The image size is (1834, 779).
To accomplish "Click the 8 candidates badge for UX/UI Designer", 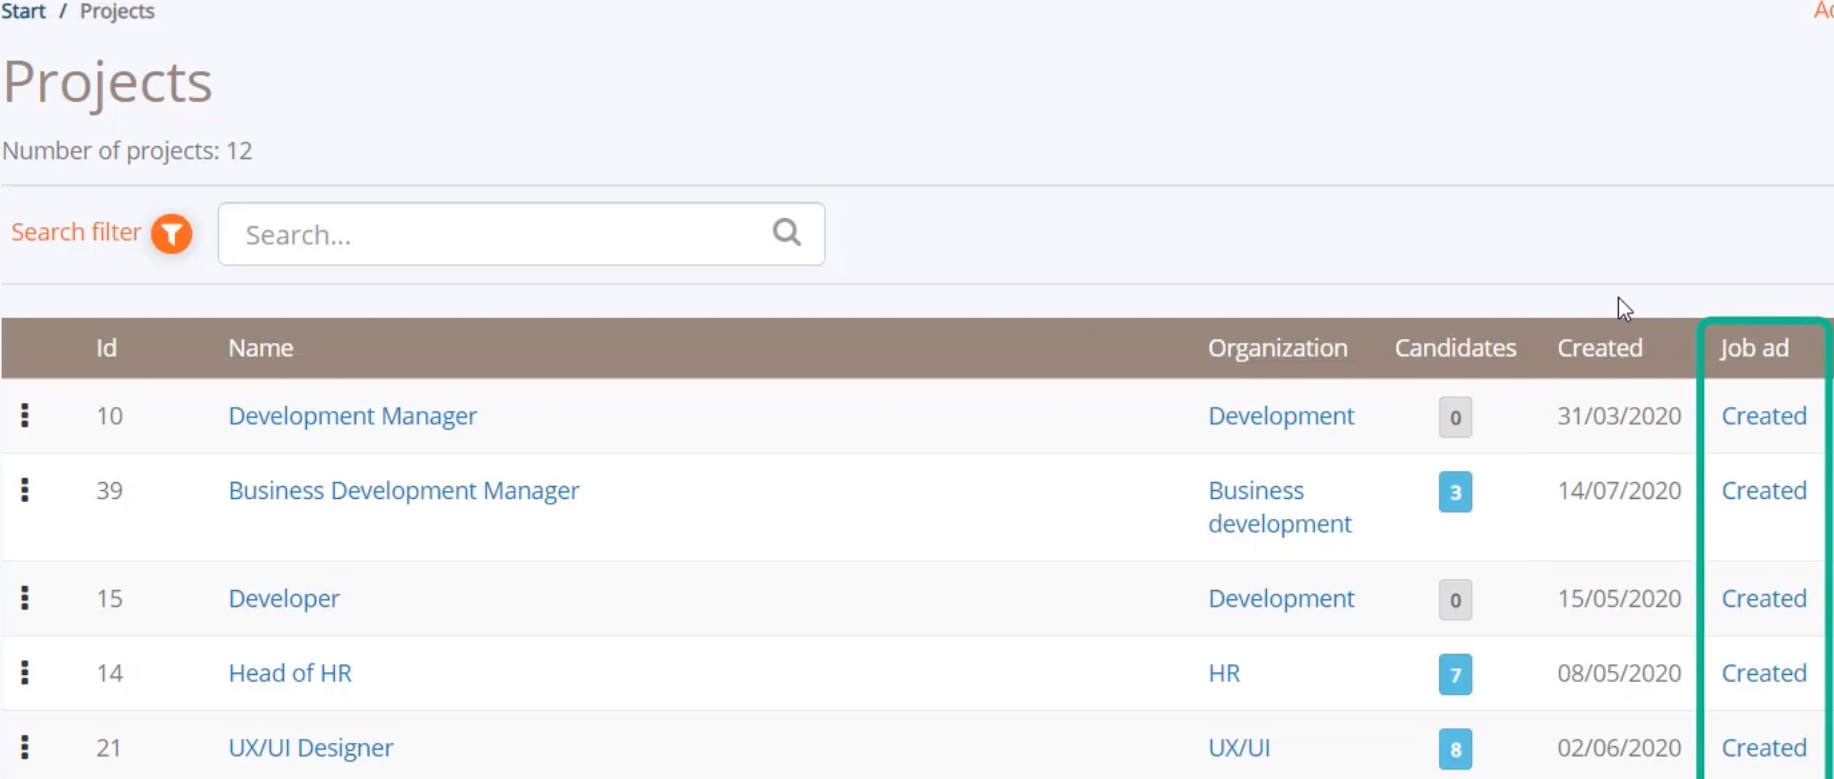I will [x=1455, y=749].
